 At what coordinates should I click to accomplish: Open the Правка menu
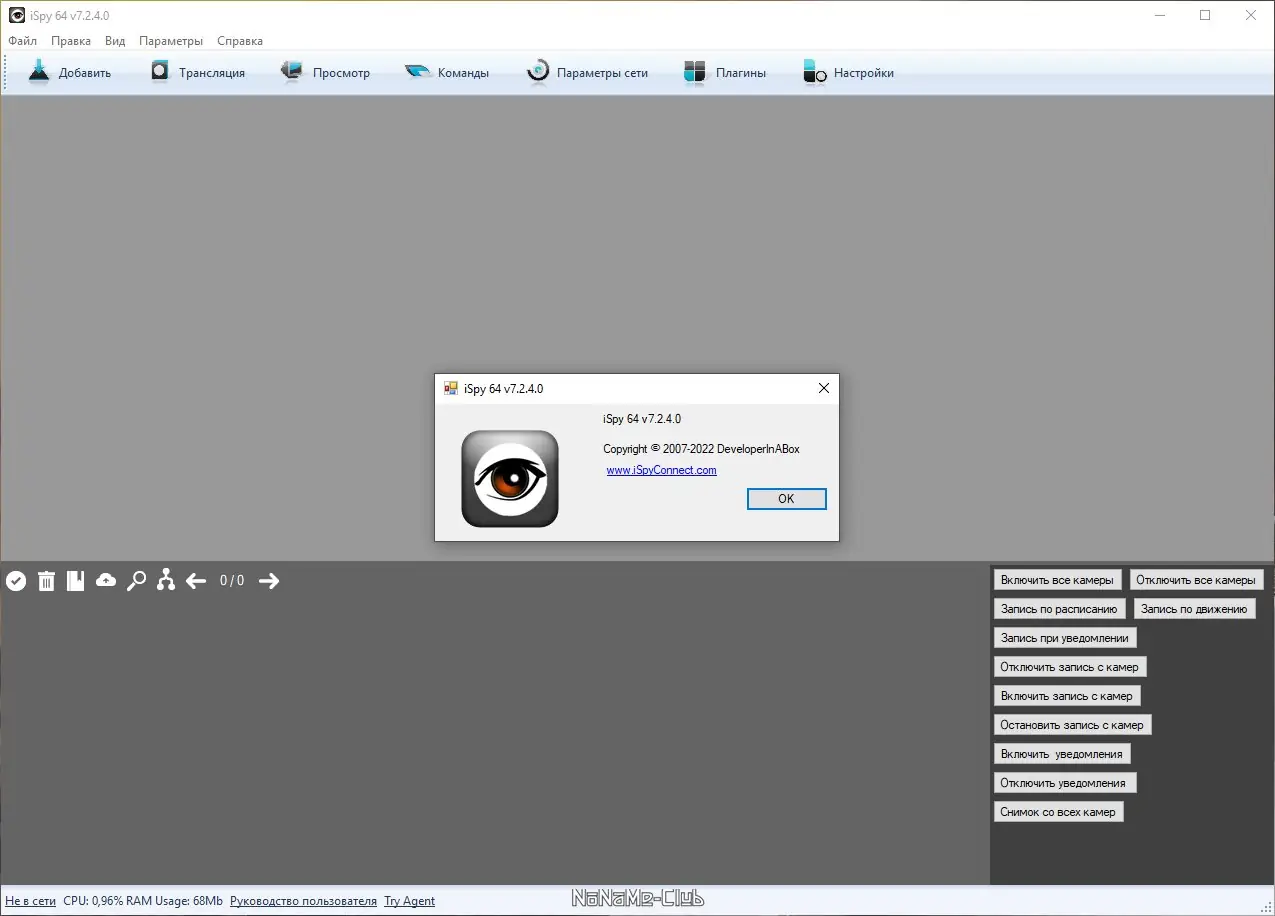71,41
